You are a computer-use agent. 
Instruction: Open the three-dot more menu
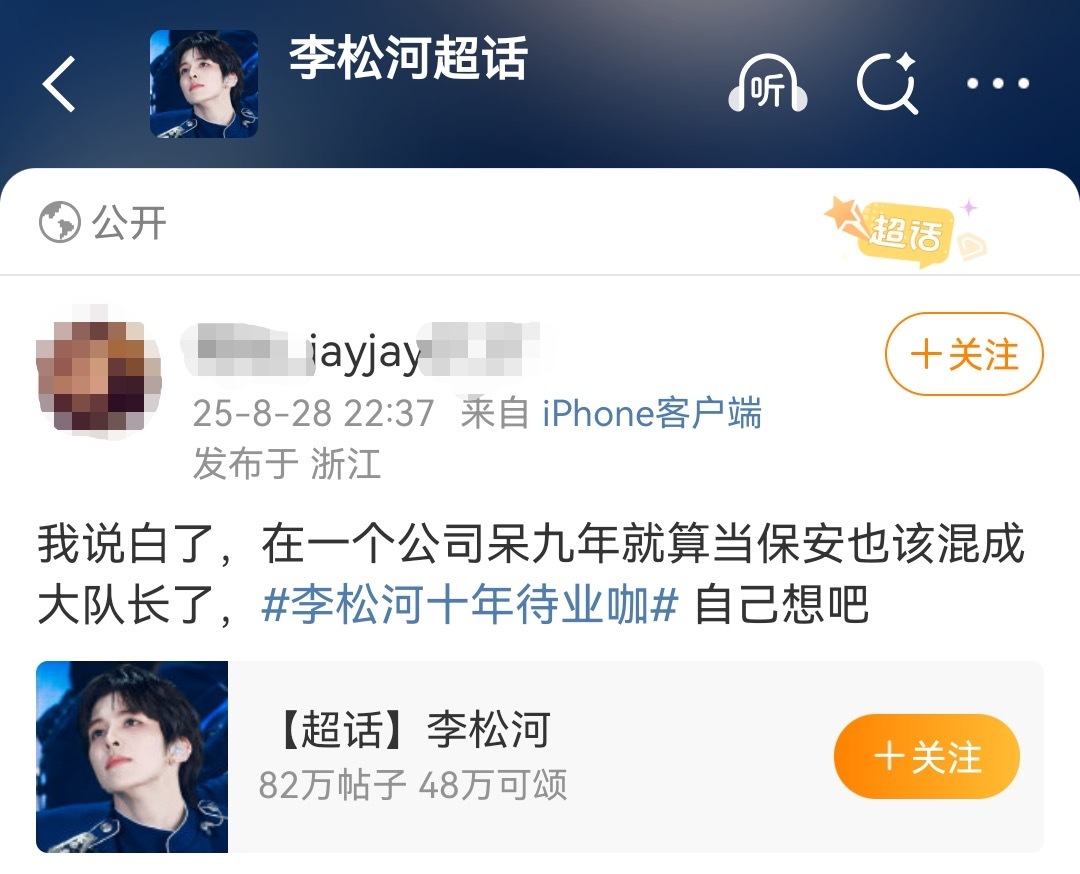click(997, 83)
